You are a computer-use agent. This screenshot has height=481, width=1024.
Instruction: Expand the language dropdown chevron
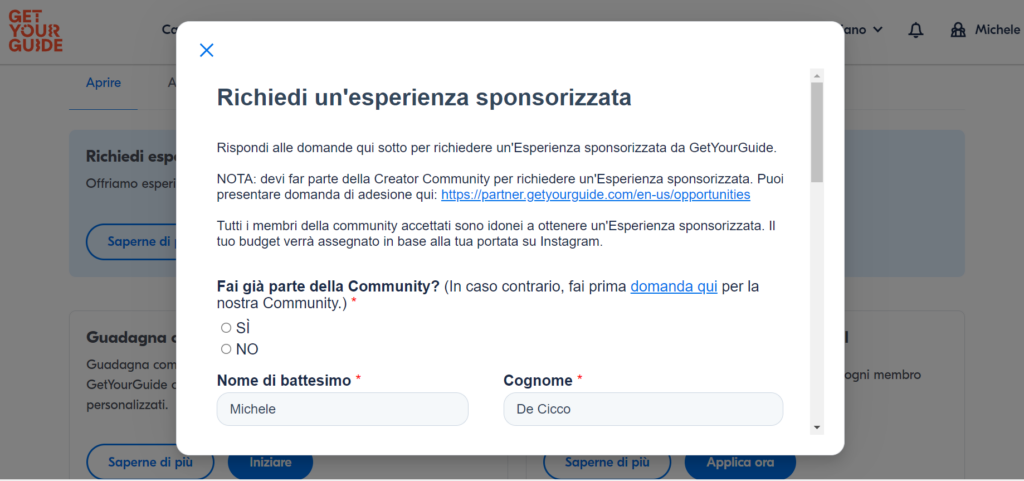click(878, 30)
